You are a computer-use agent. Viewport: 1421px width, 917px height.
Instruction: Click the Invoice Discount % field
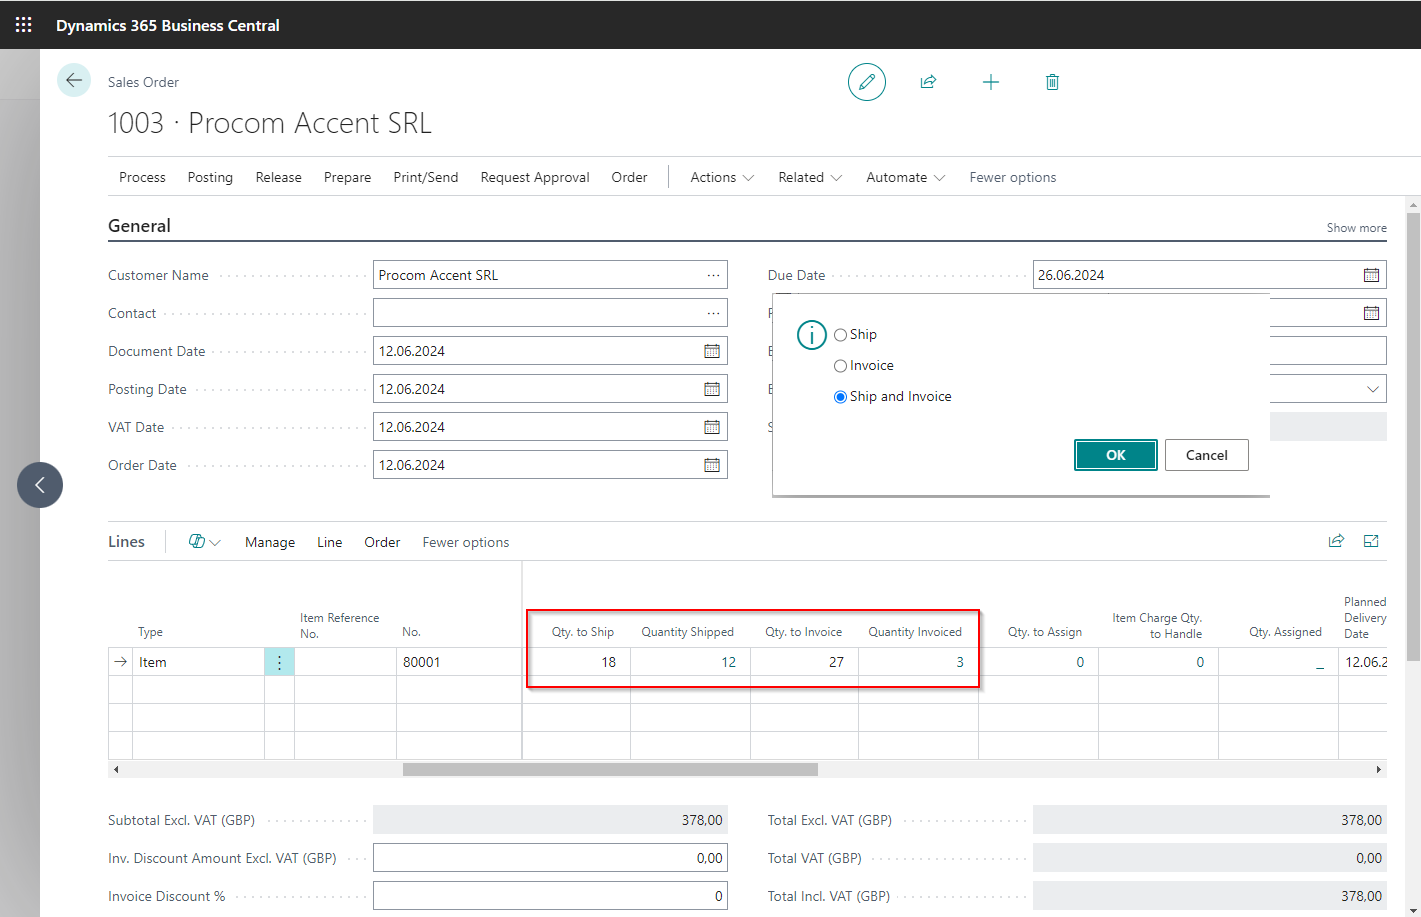[x=550, y=896]
